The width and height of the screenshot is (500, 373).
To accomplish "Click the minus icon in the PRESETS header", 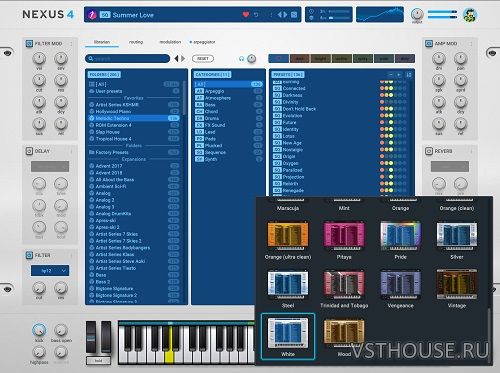I will [x=391, y=75].
